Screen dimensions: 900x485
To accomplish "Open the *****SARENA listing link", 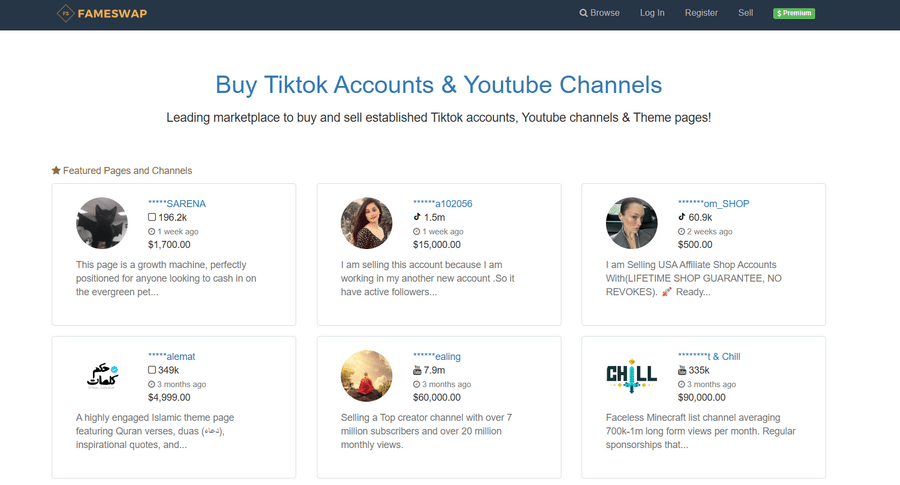I will [x=177, y=204].
